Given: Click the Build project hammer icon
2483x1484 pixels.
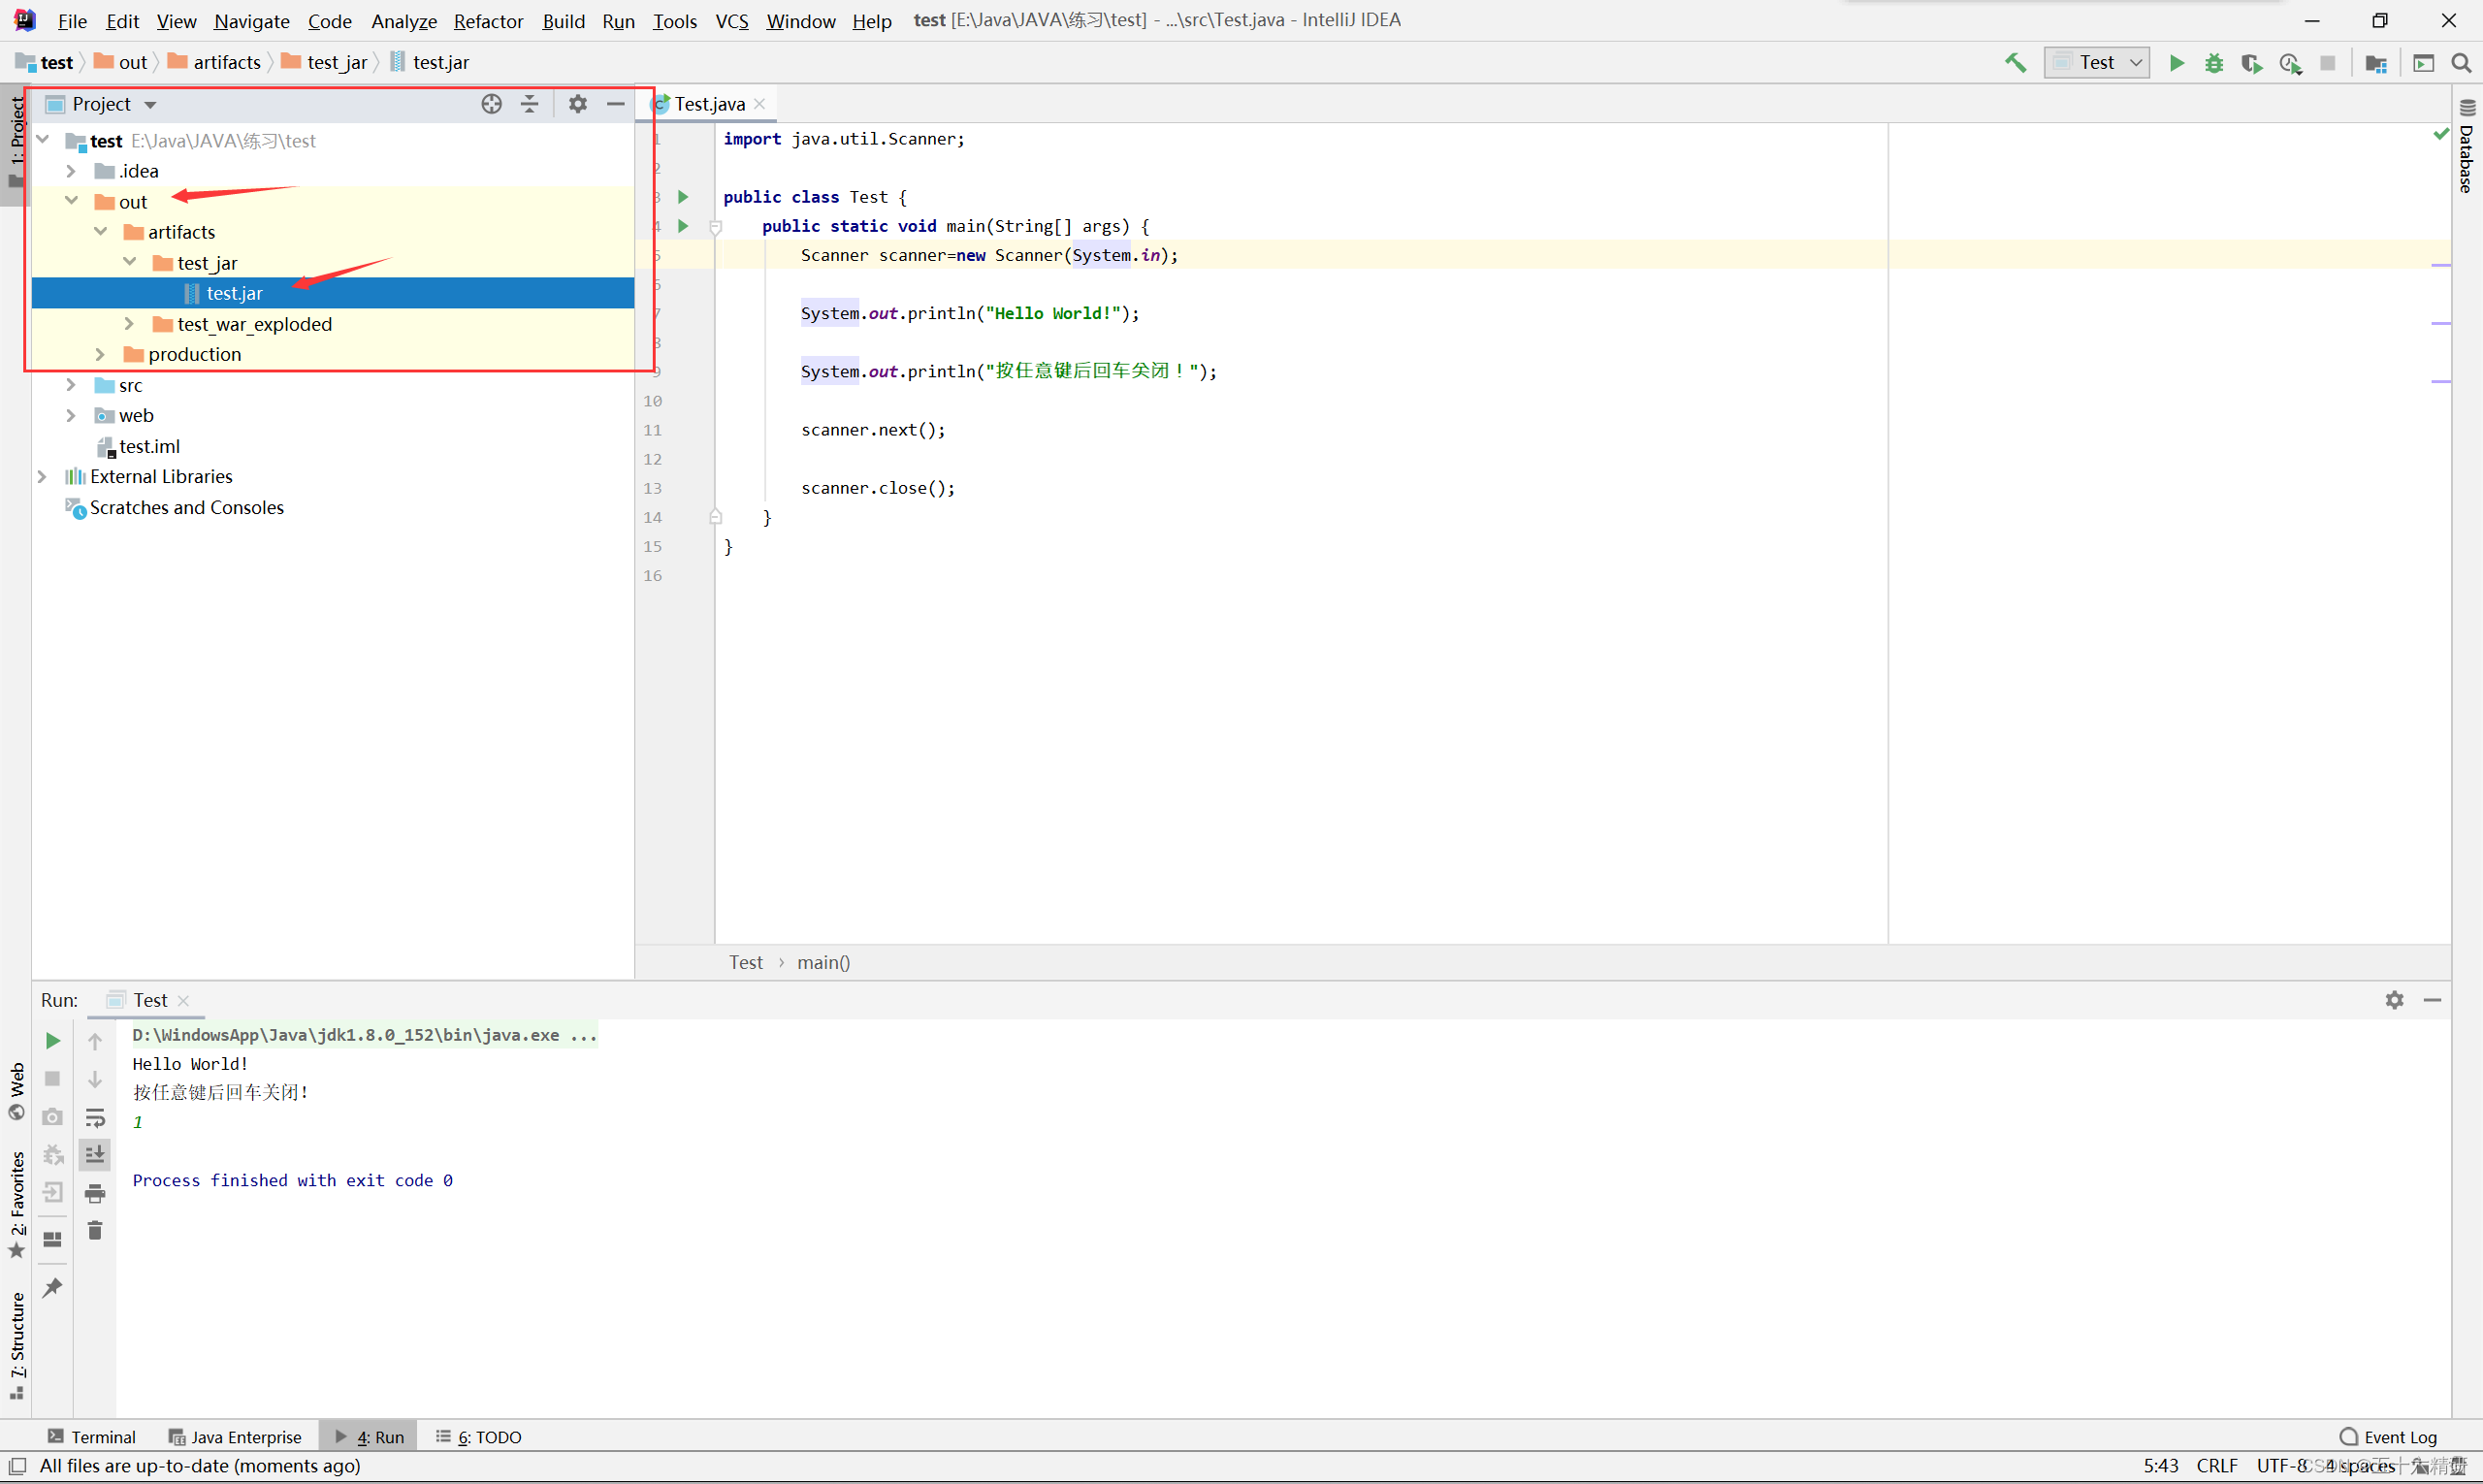Looking at the screenshot, I should [2015, 63].
